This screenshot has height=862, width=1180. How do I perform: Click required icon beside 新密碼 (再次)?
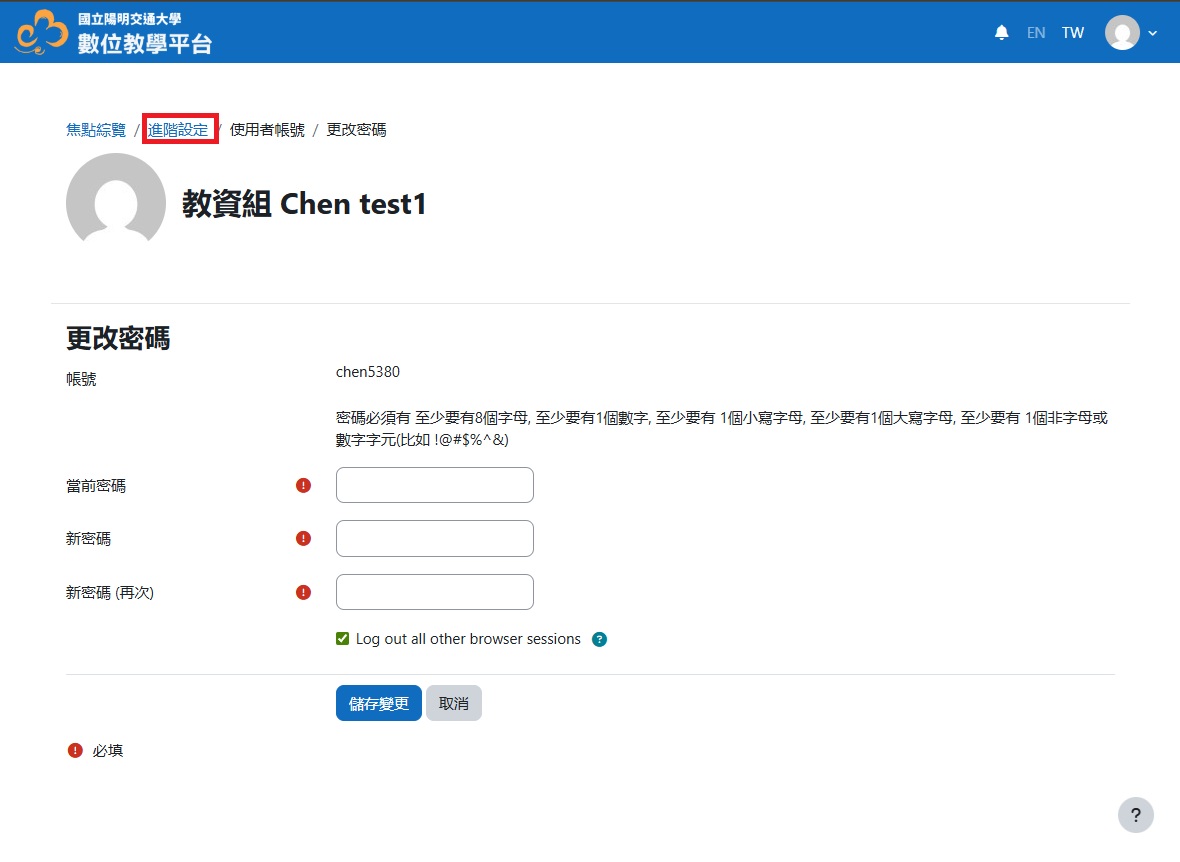pos(304,592)
